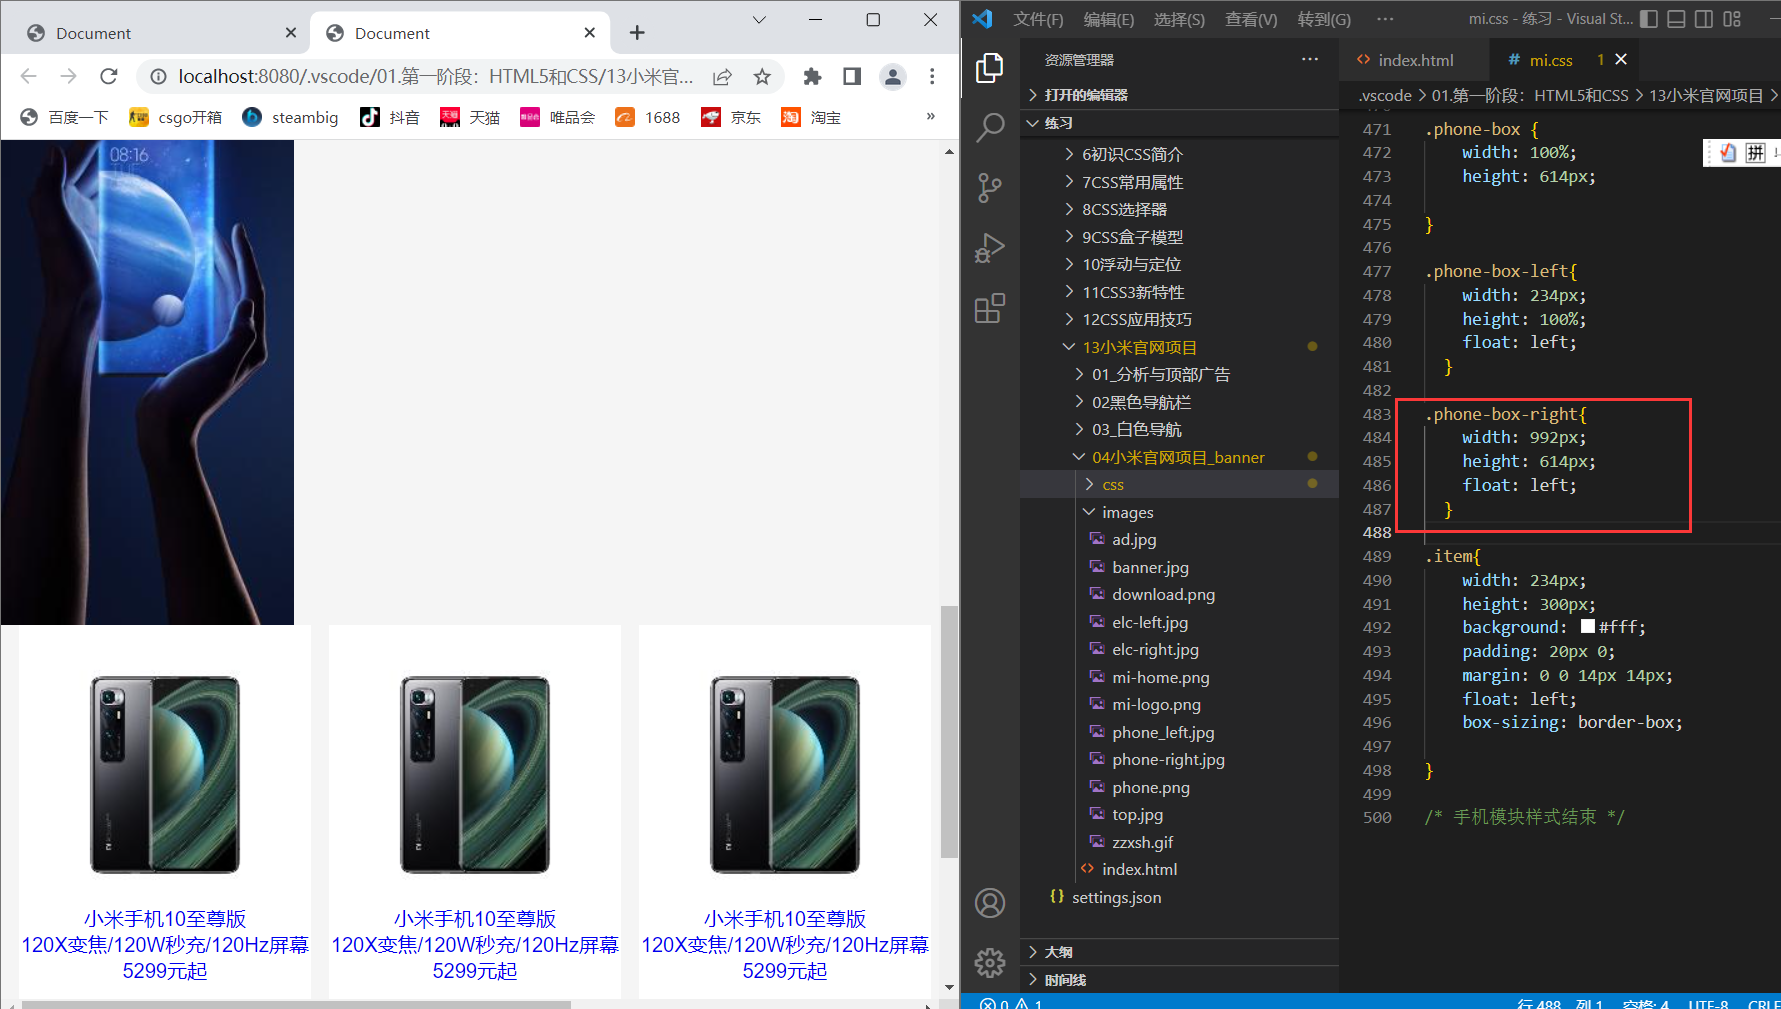This screenshot has height=1009, width=1781.
Task: Toggle the bottom panel layout icon
Action: (x=1677, y=19)
